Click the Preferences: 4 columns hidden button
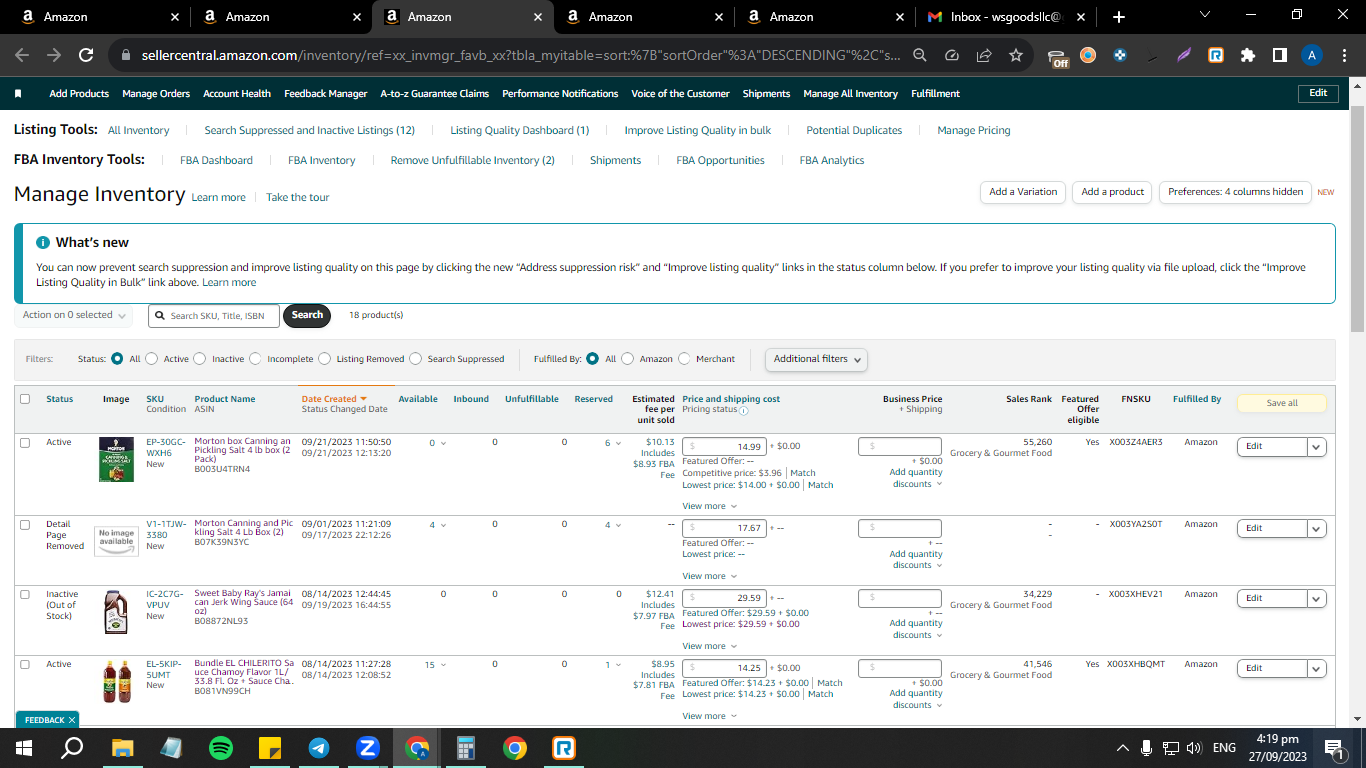Image resolution: width=1366 pixels, height=768 pixels. coord(1235,192)
